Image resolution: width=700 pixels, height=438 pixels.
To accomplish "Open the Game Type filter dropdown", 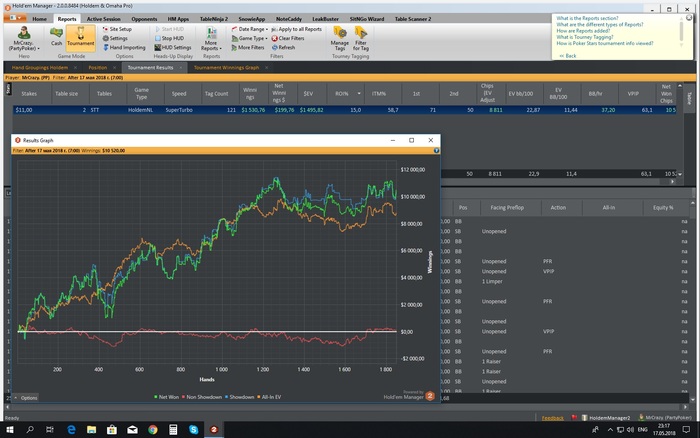I will (250, 38).
